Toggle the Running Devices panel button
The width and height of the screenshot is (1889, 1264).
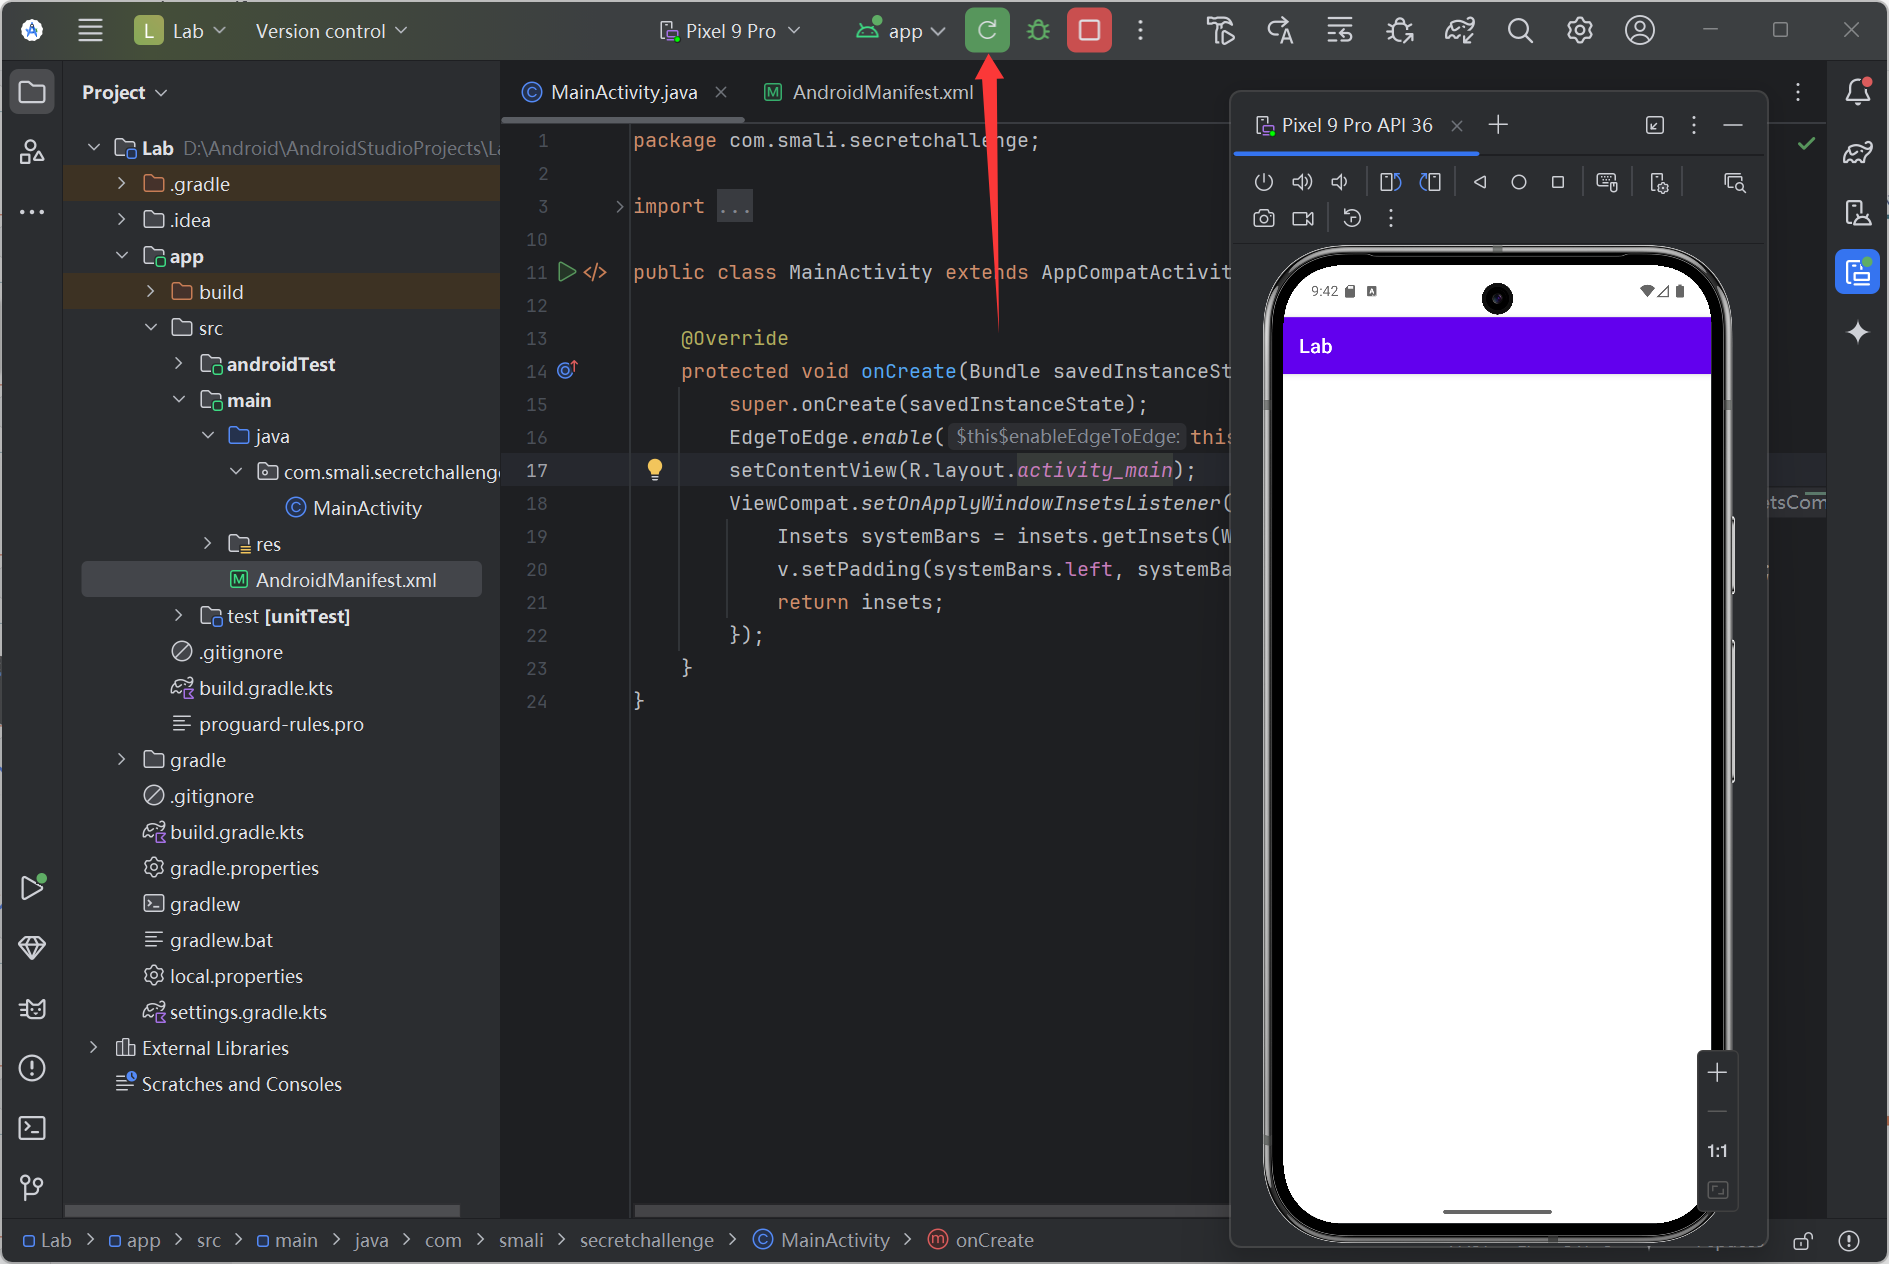[1857, 272]
